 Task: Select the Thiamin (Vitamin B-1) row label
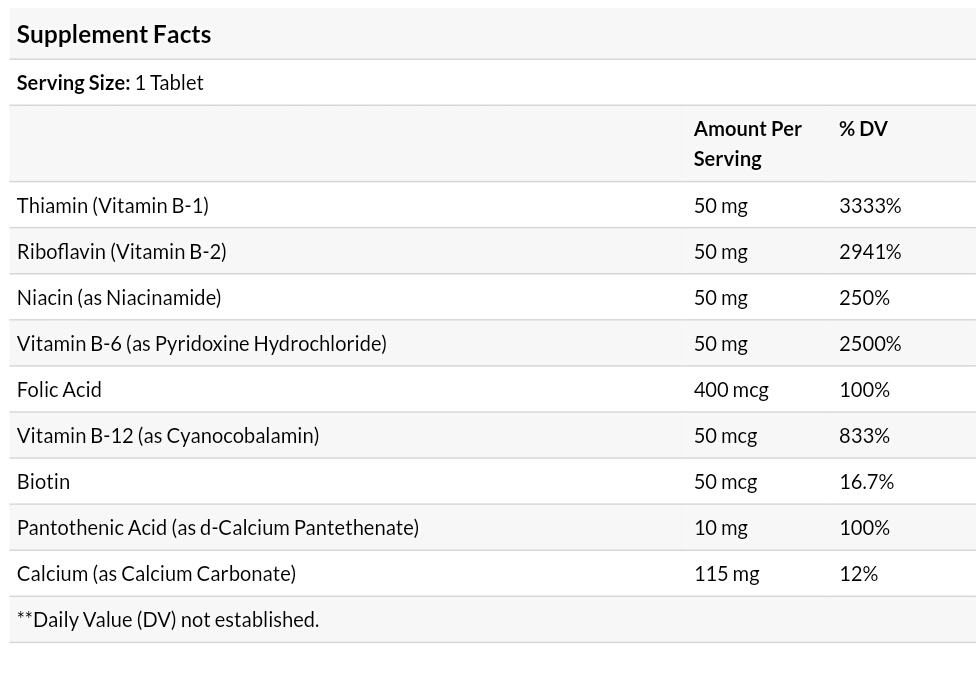113,206
